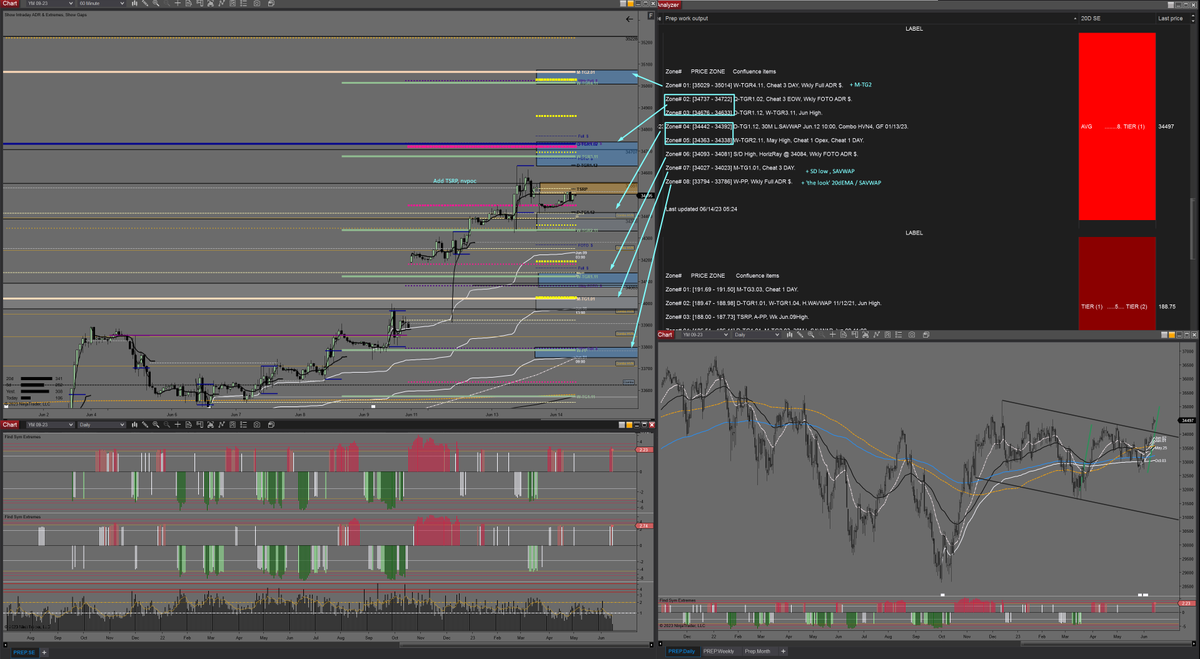Image resolution: width=1200 pixels, height=659 pixels.
Task: Click camera icon in lower-right Daily chart toolbar
Action: tap(912, 334)
